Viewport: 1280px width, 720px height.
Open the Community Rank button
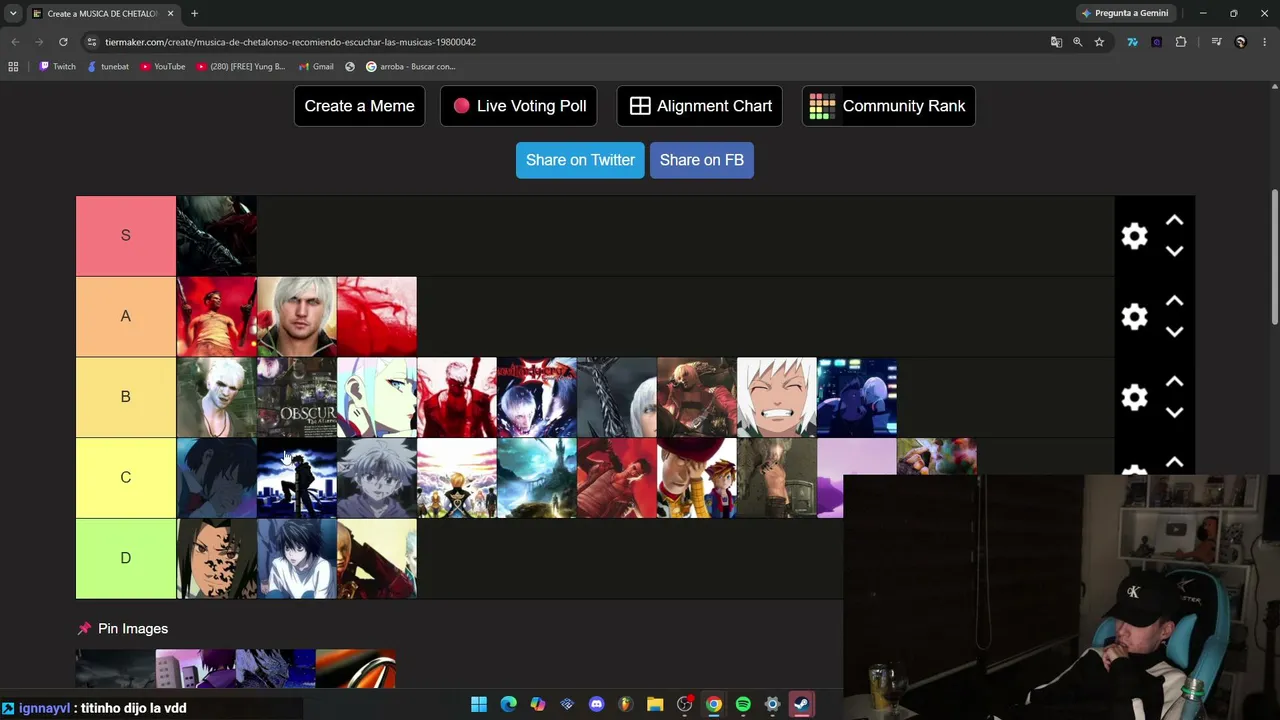(x=889, y=106)
